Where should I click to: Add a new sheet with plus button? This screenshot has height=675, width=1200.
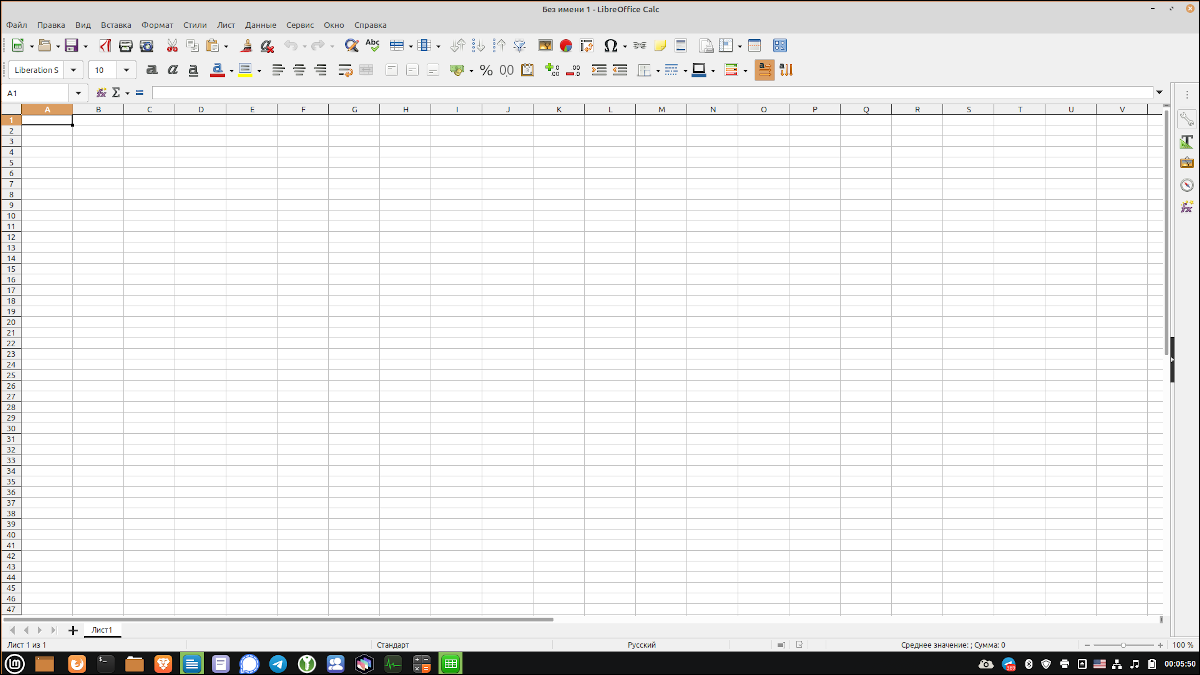click(x=72, y=630)
